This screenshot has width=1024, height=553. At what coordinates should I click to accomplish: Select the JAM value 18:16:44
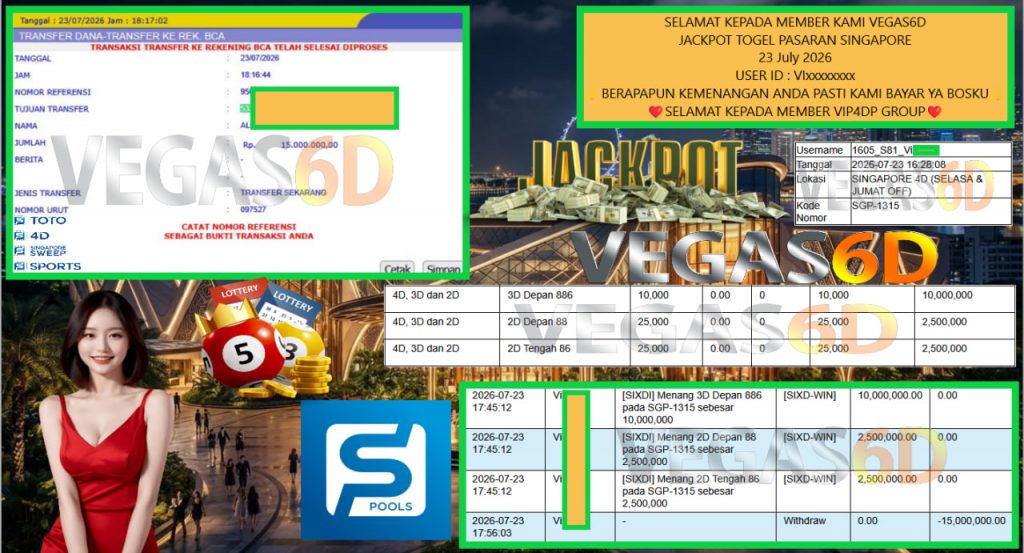click(x=255, y=75)
